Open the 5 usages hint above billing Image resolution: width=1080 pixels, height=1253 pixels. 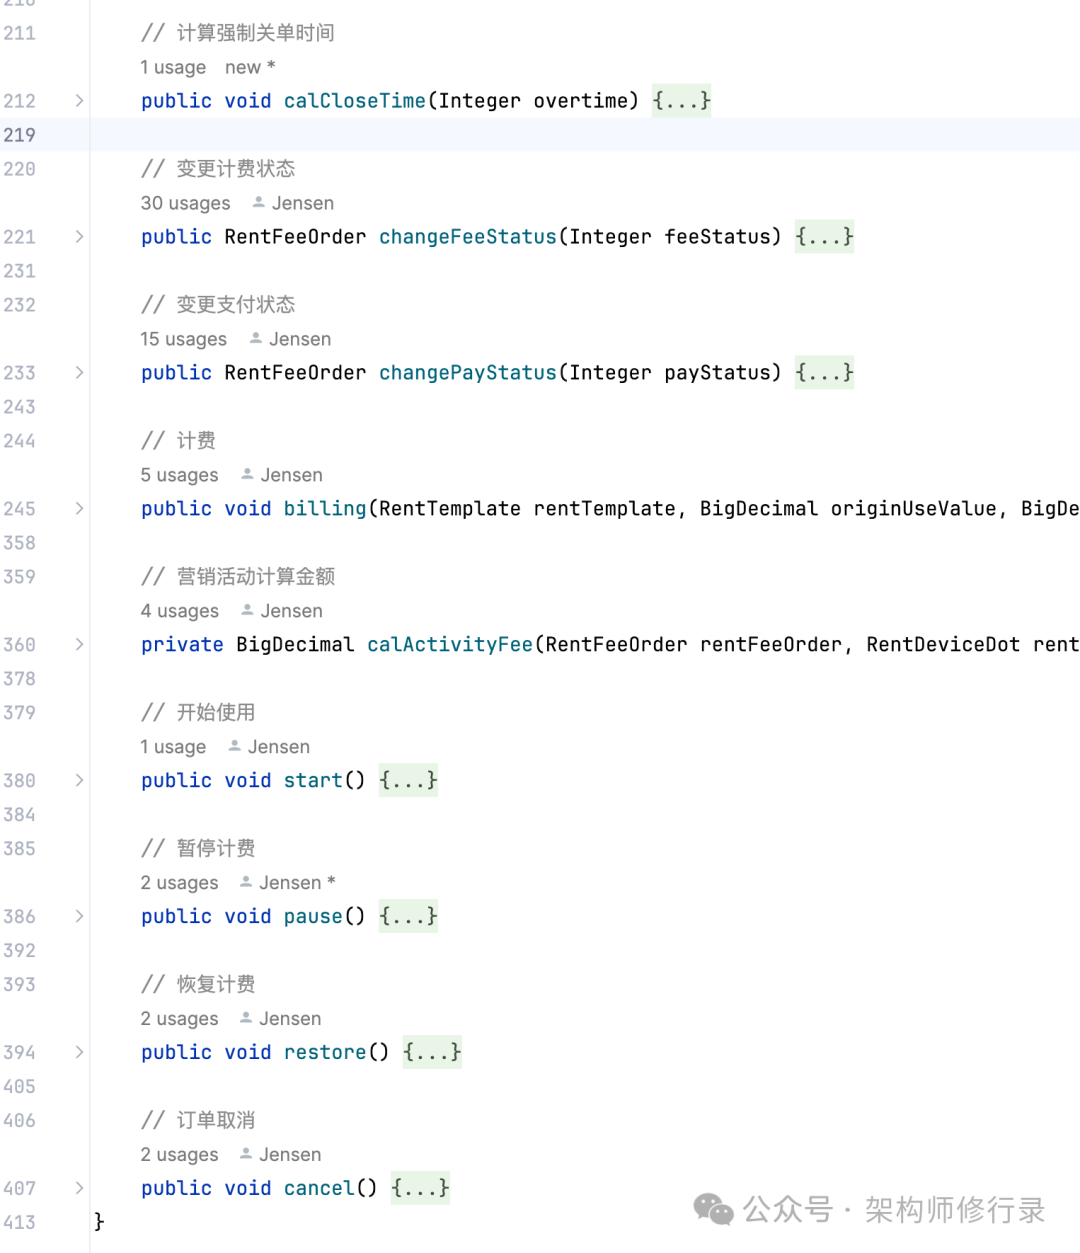[x=179, y=475]
